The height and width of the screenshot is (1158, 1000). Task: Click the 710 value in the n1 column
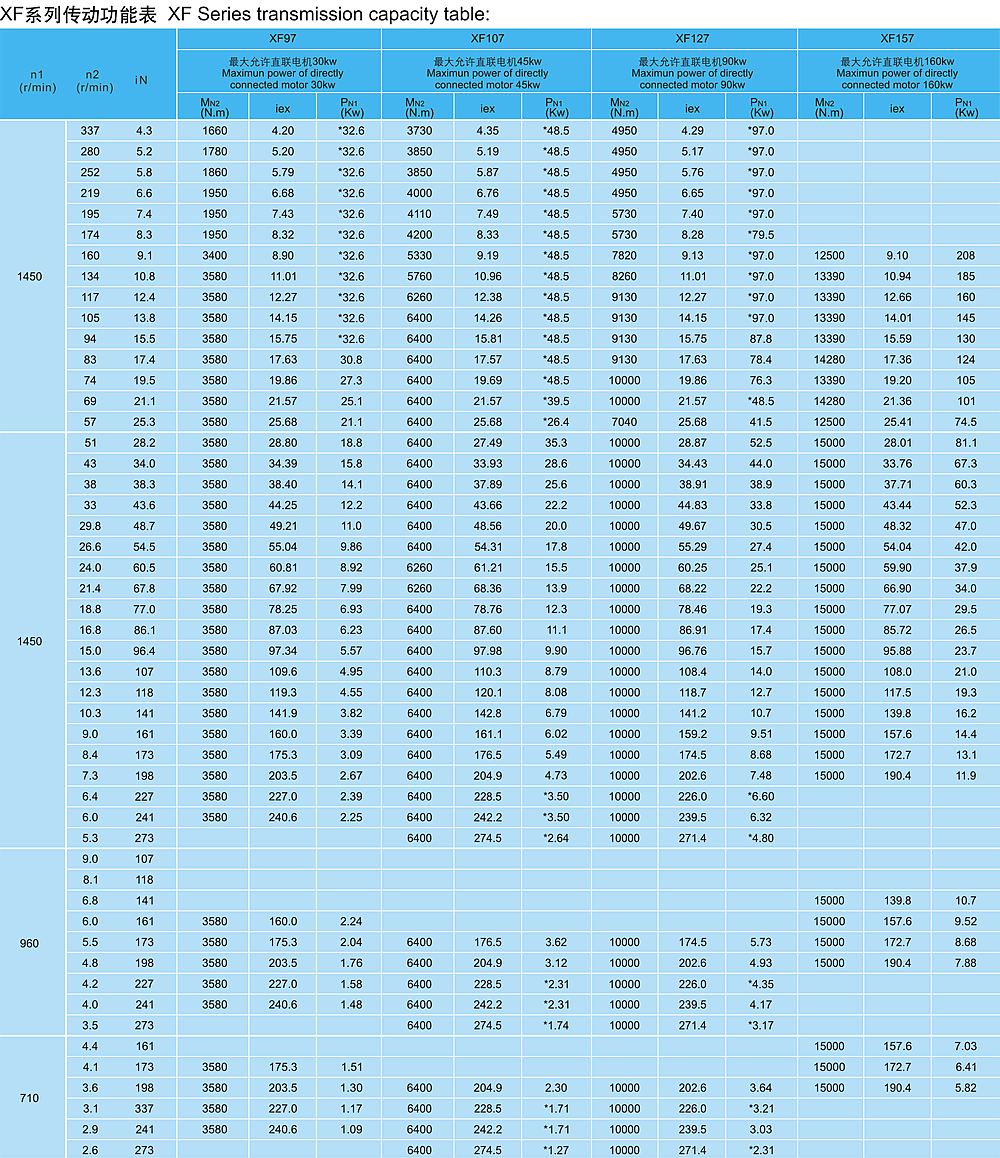coord(30,1098)
